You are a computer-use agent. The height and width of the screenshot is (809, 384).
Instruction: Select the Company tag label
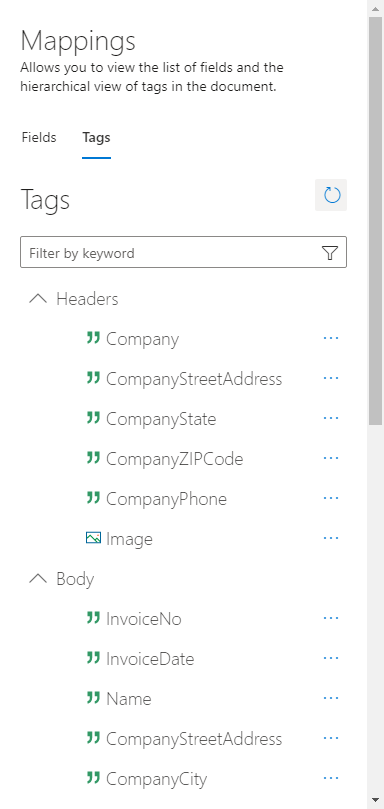[x=142, y=339]
